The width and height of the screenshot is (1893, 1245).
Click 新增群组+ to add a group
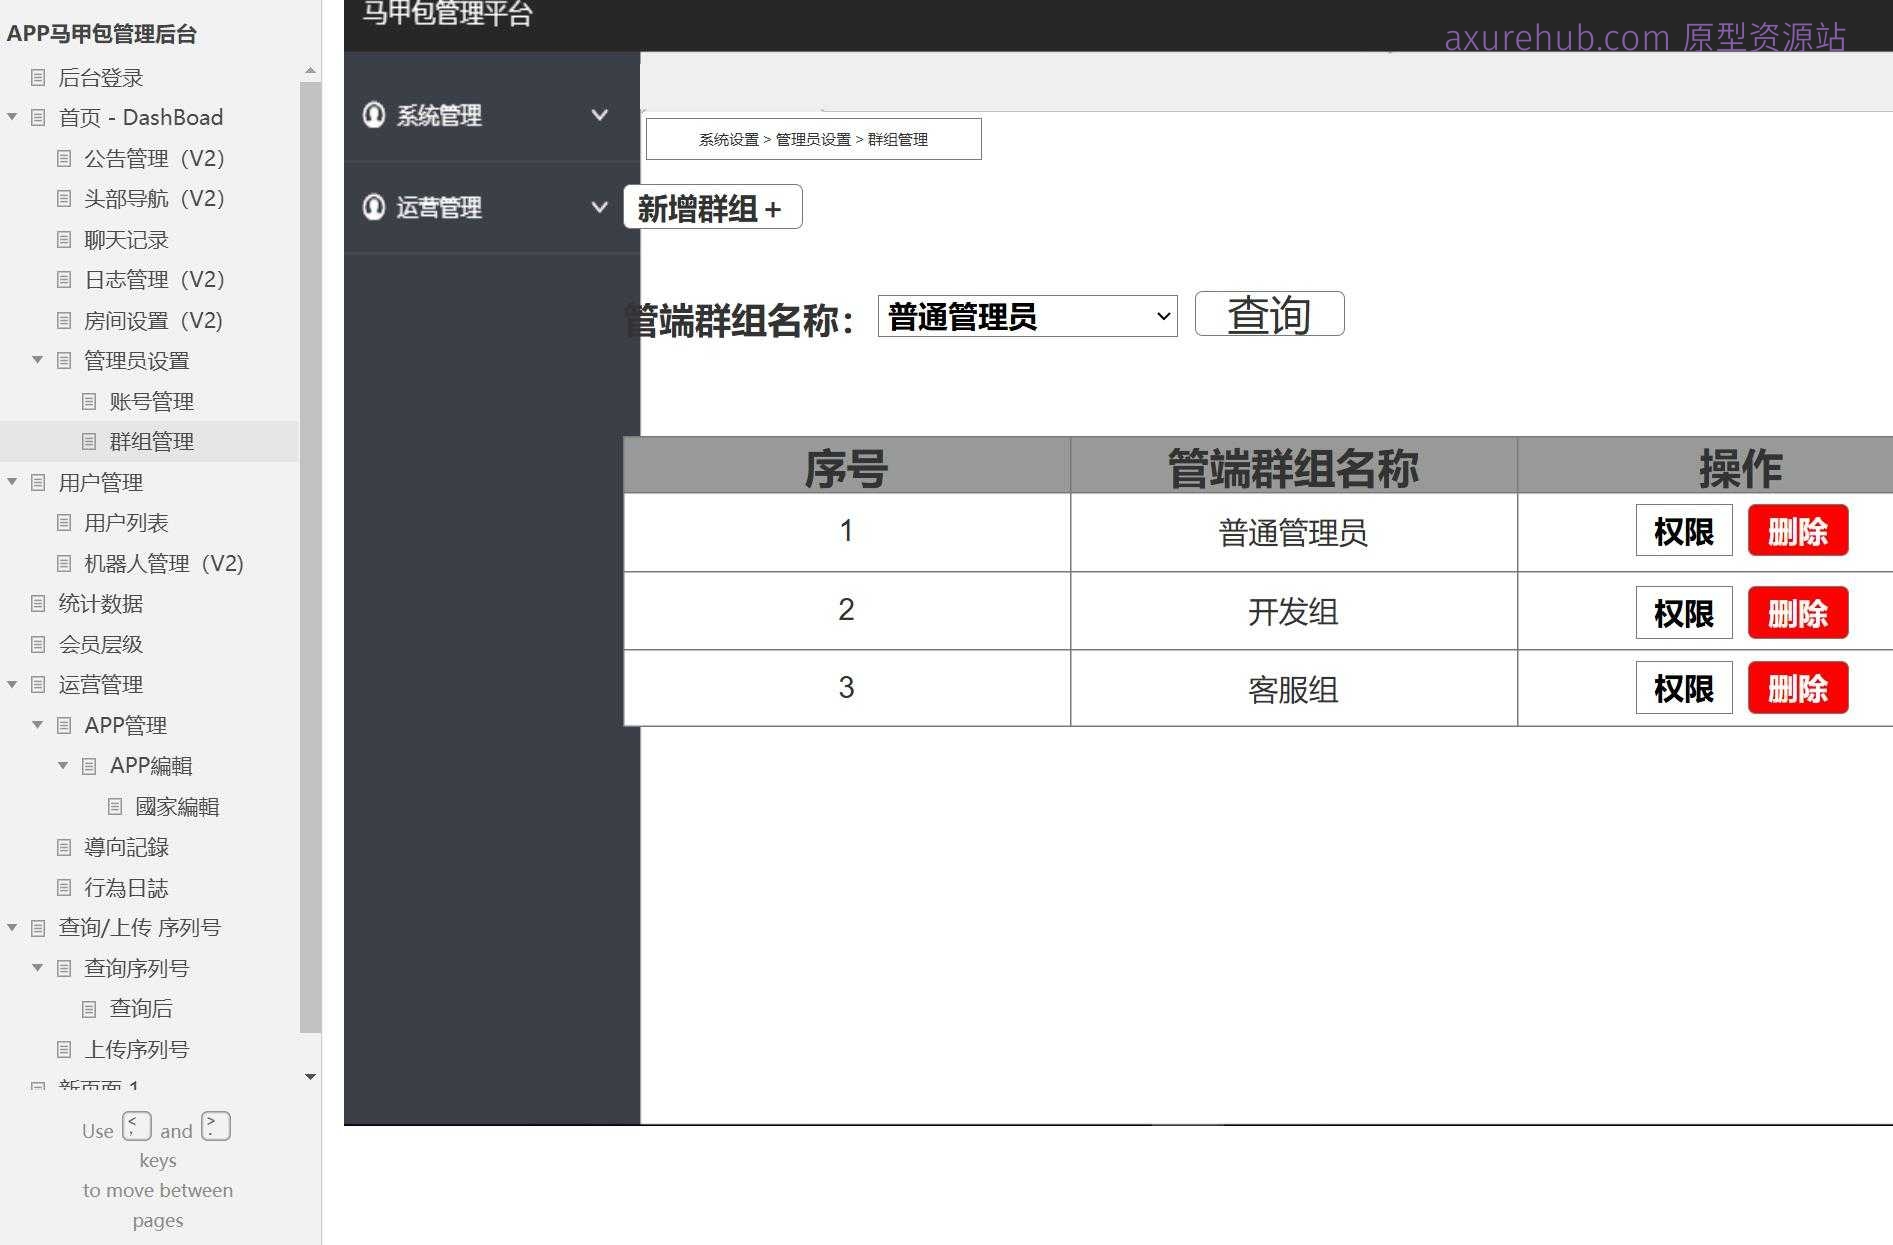(x=712, y=207)
